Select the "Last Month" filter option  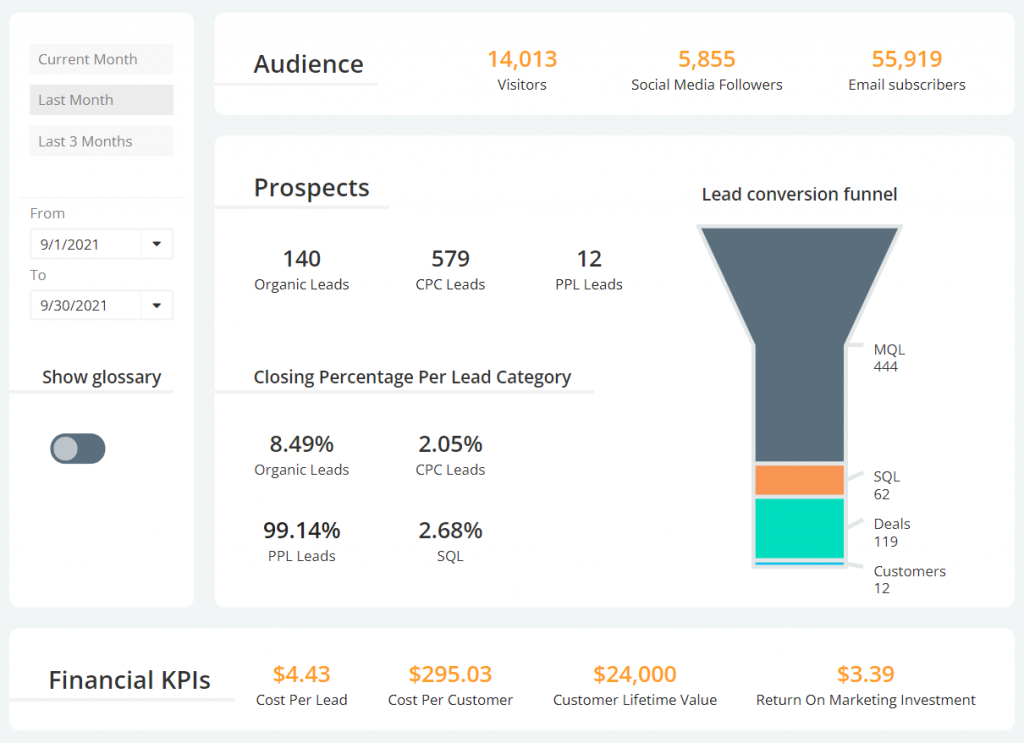[x=101, y=100]
